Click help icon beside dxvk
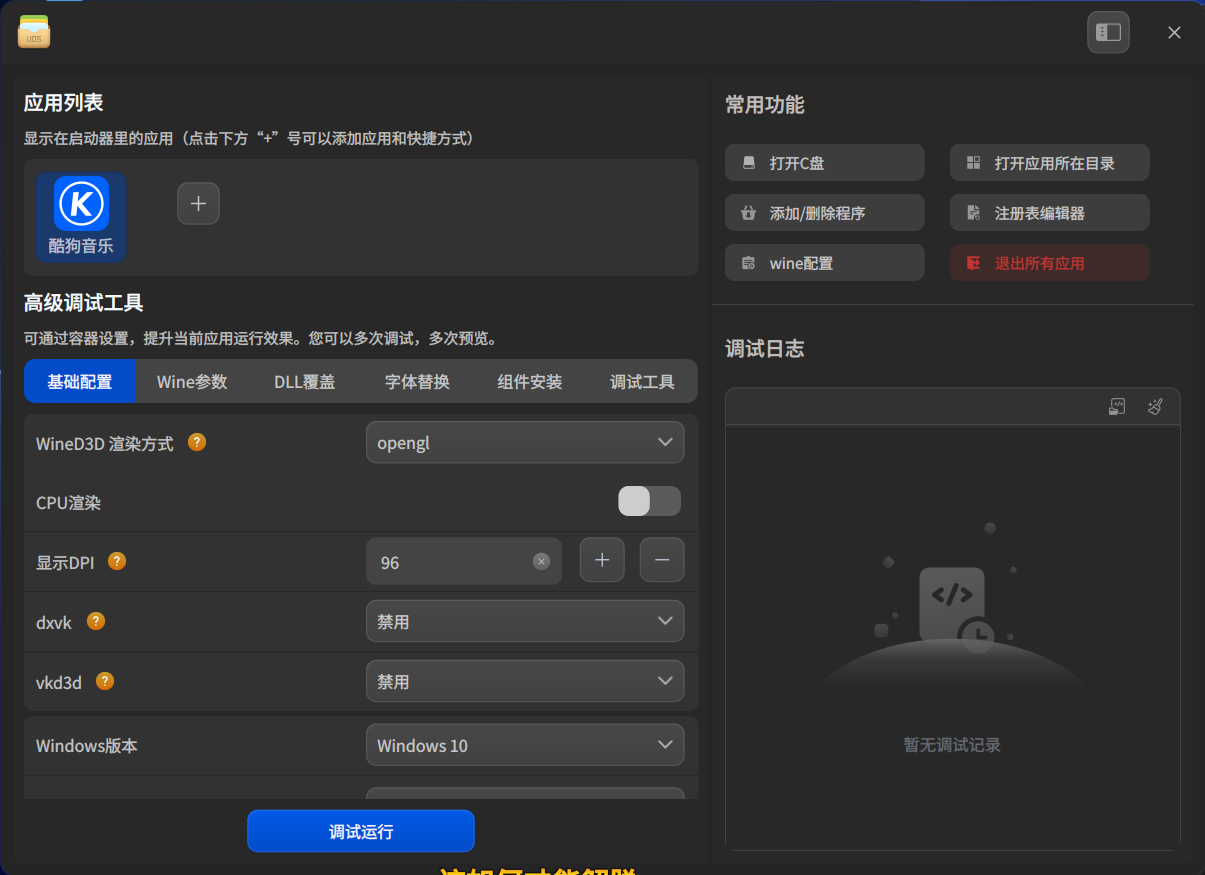The height and width of the screenshot is (875, 1205). pyautogui.click(x=96, y=621)
